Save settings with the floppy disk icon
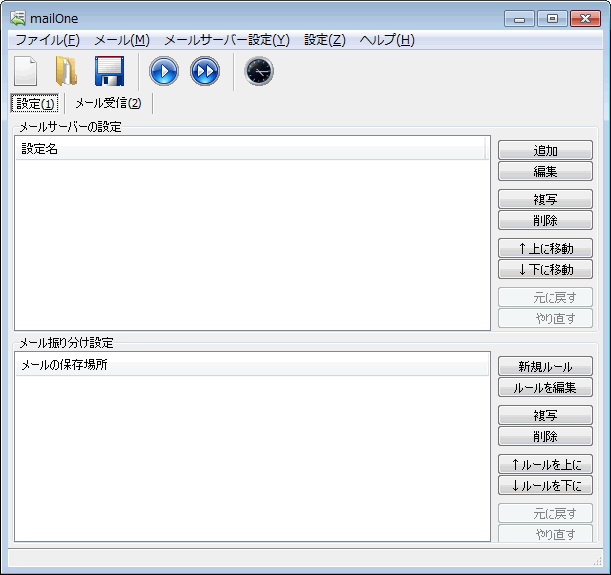611x575 pixels. click(x=109, y=71)
